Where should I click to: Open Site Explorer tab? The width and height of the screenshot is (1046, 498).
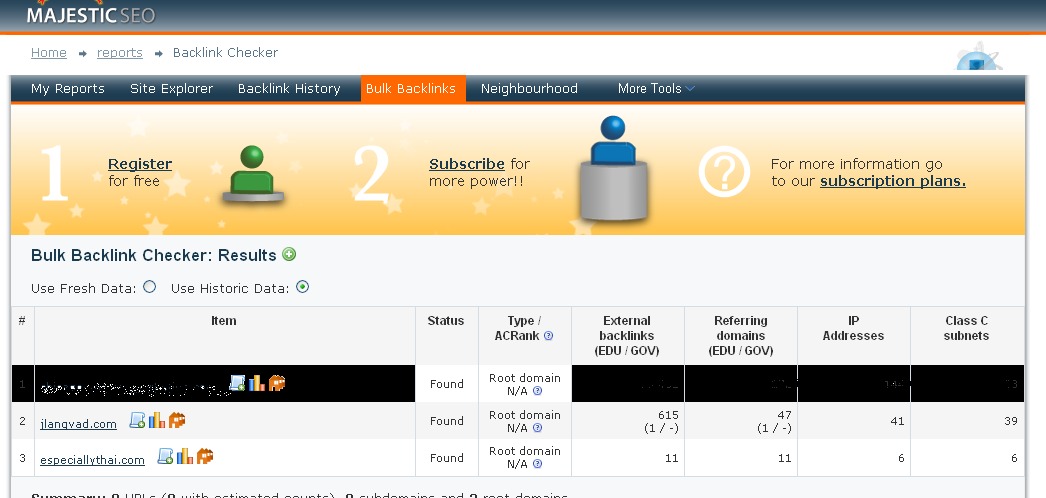click(x=171, y=89)
